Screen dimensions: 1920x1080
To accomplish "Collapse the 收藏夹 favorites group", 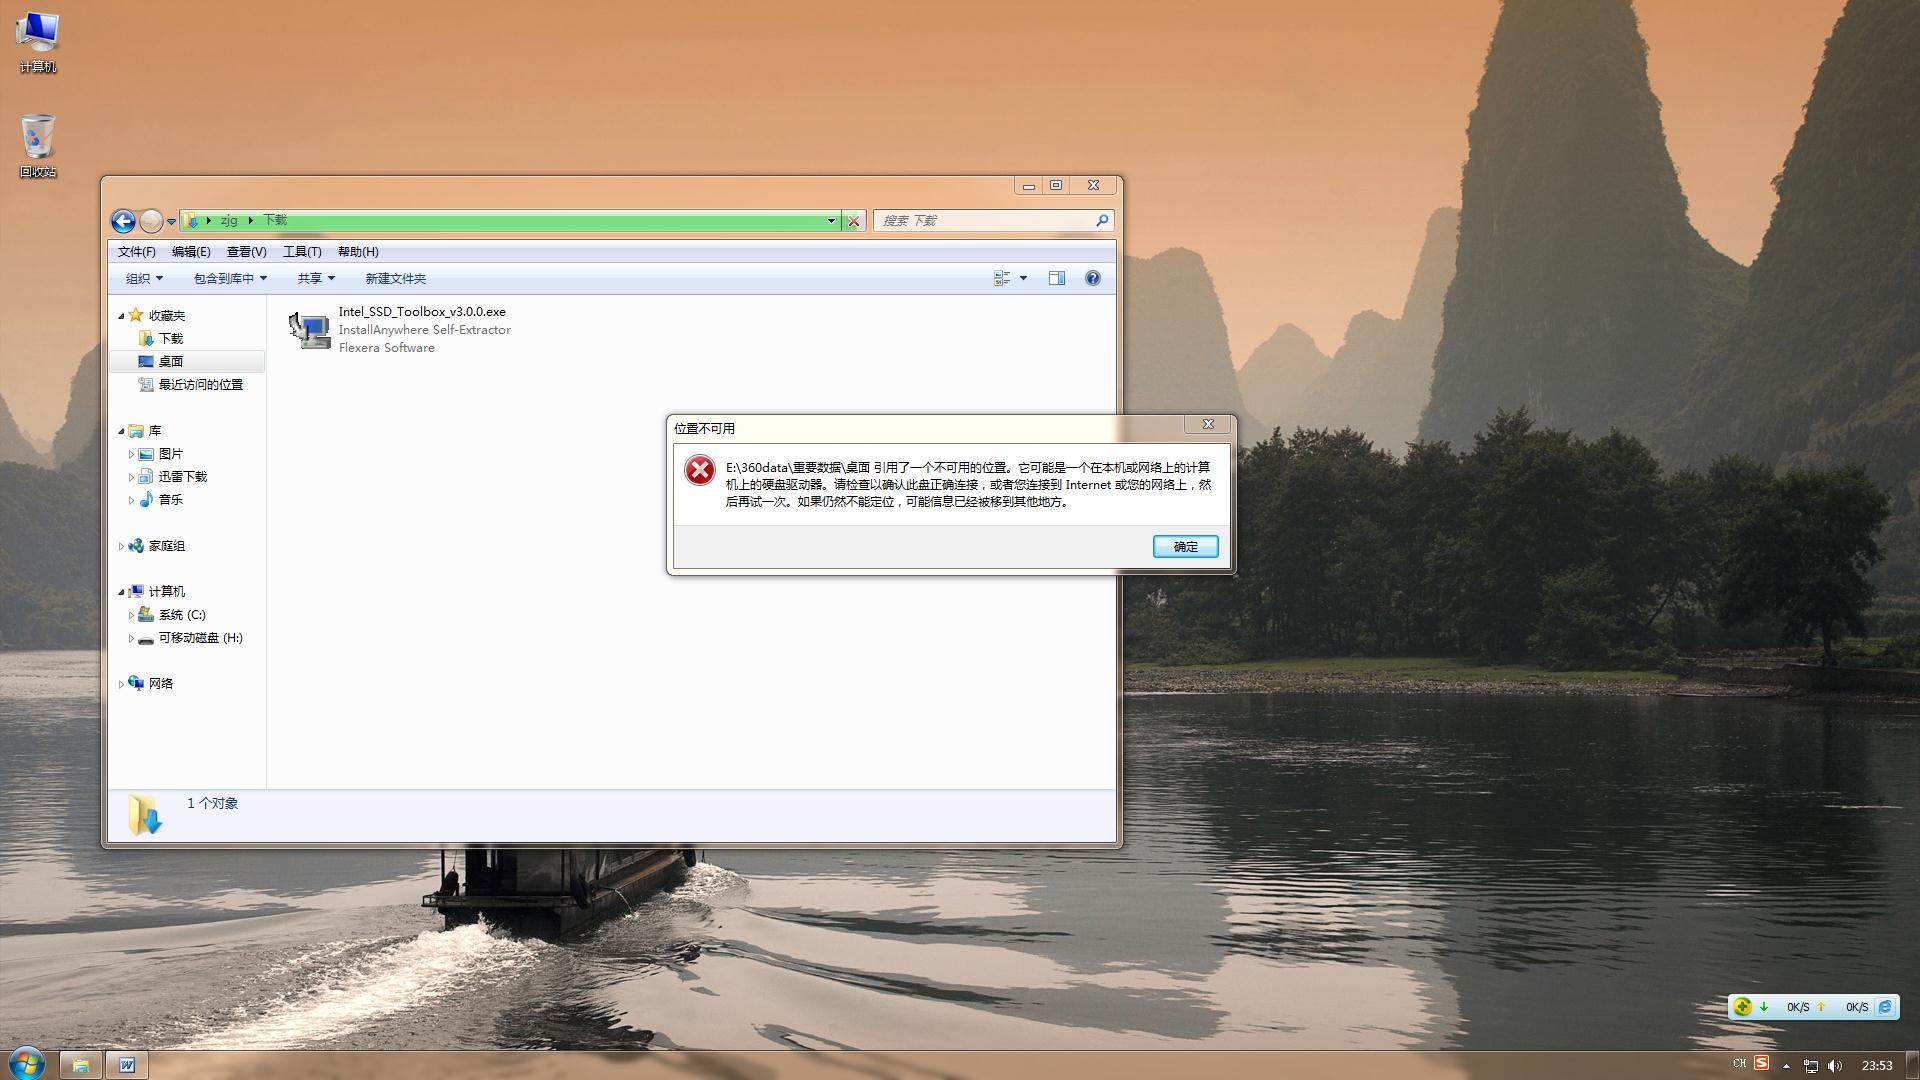I will pyautogui.click(x=121, y=316).
